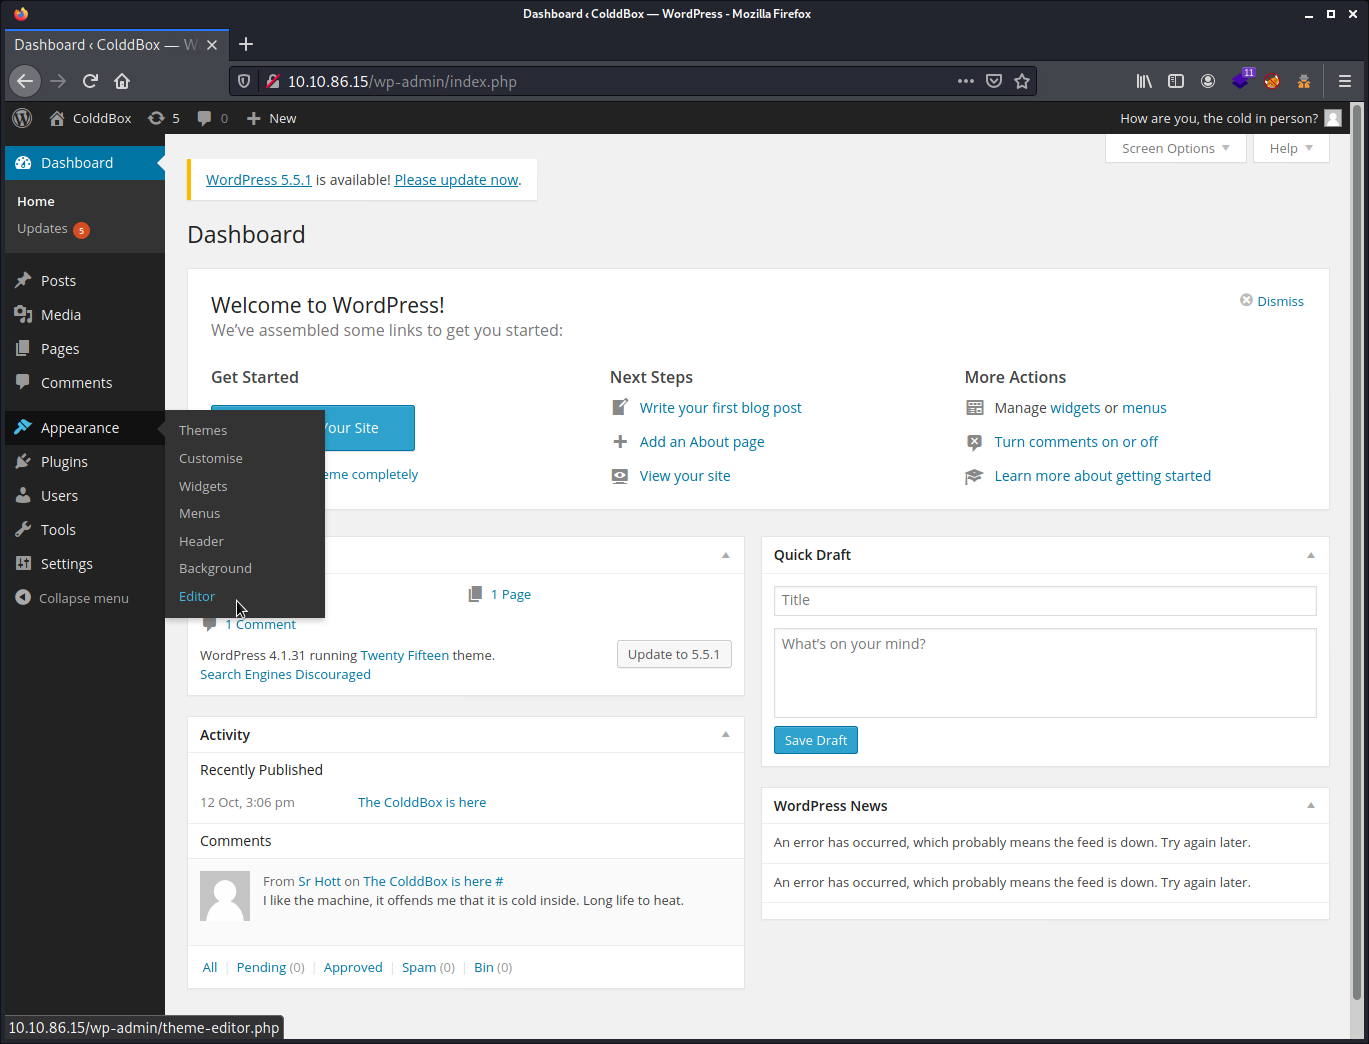
Task: Close the Dashboard ColddBox tab
Action: pos(212,45)
